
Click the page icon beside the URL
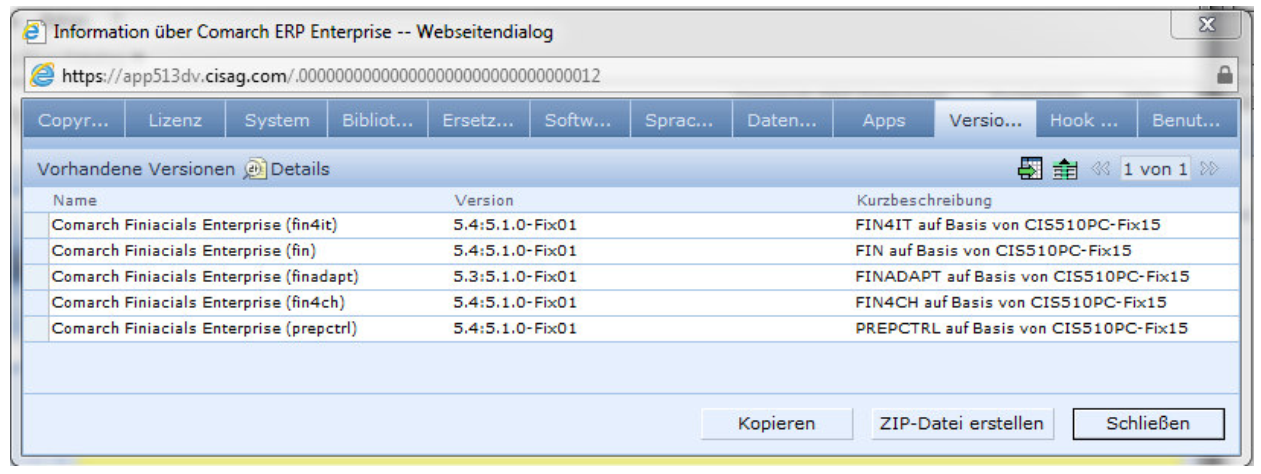(42, 76)
